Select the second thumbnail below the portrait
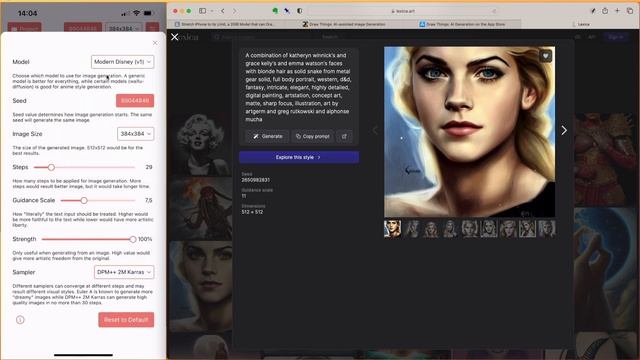 412,229
